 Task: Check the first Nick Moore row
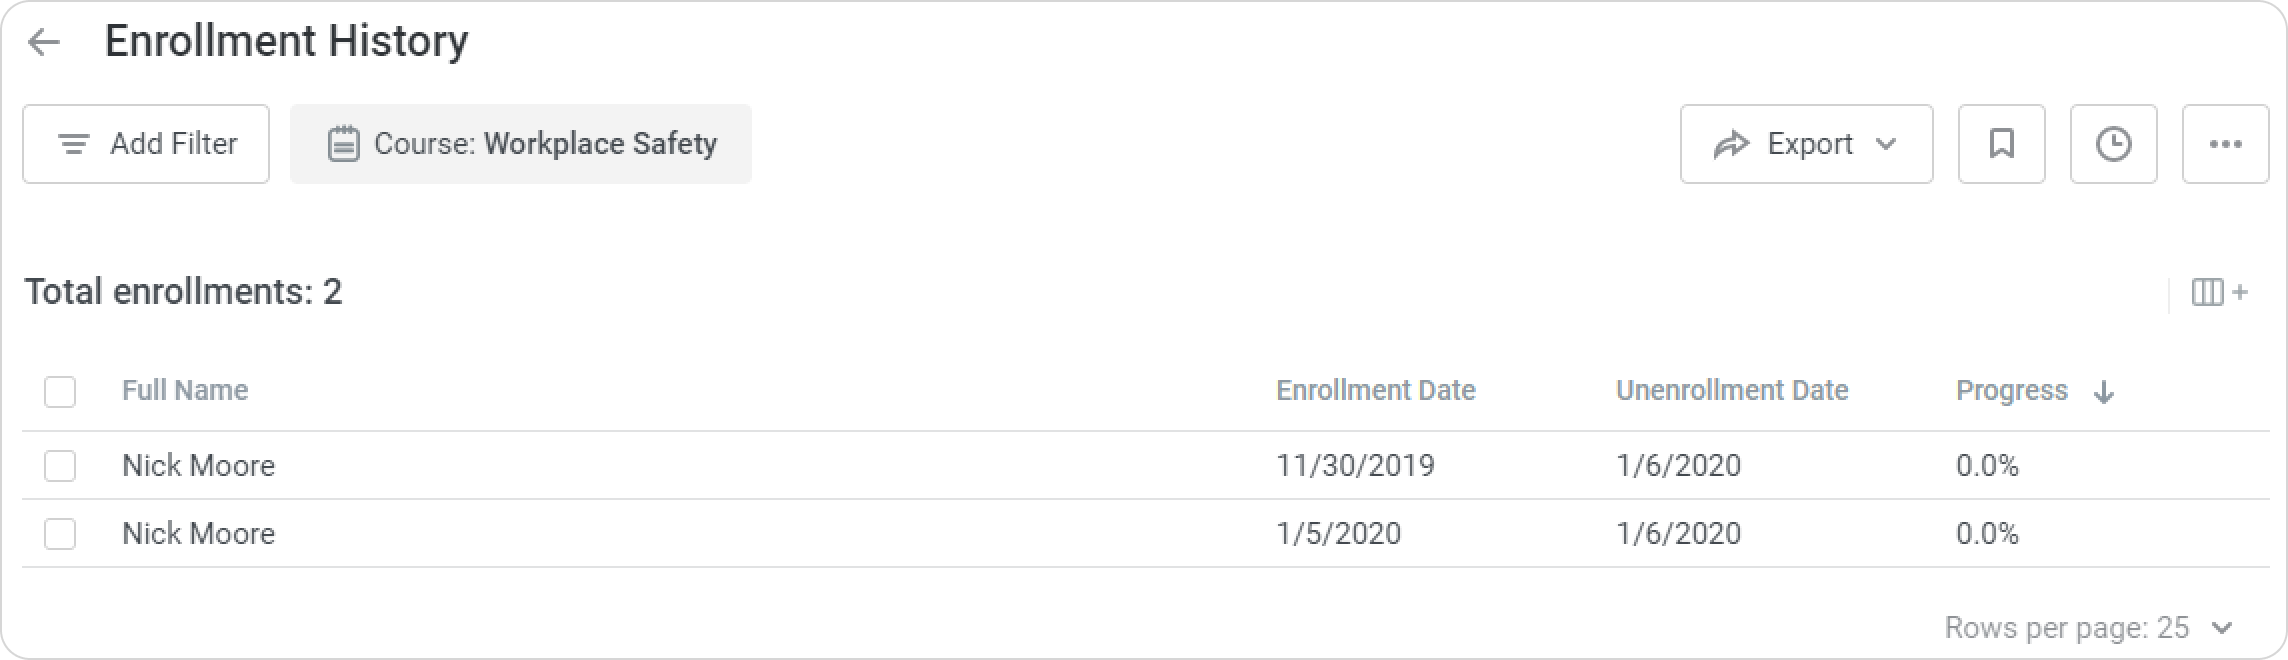click(60, 466)
